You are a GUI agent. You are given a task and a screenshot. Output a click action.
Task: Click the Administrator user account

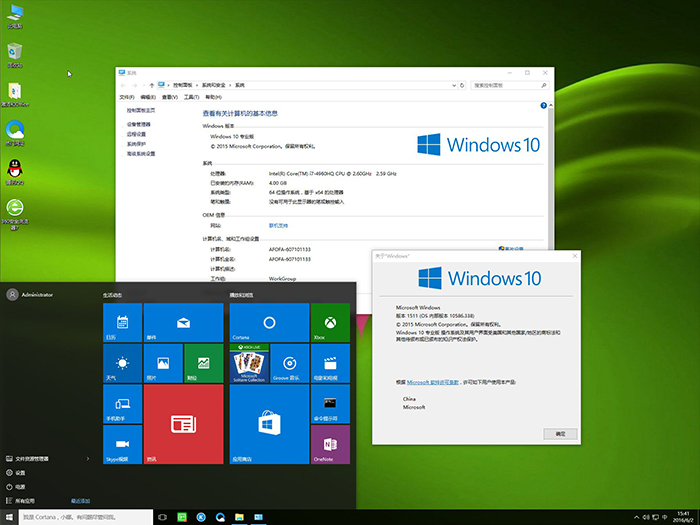(30, 294)
